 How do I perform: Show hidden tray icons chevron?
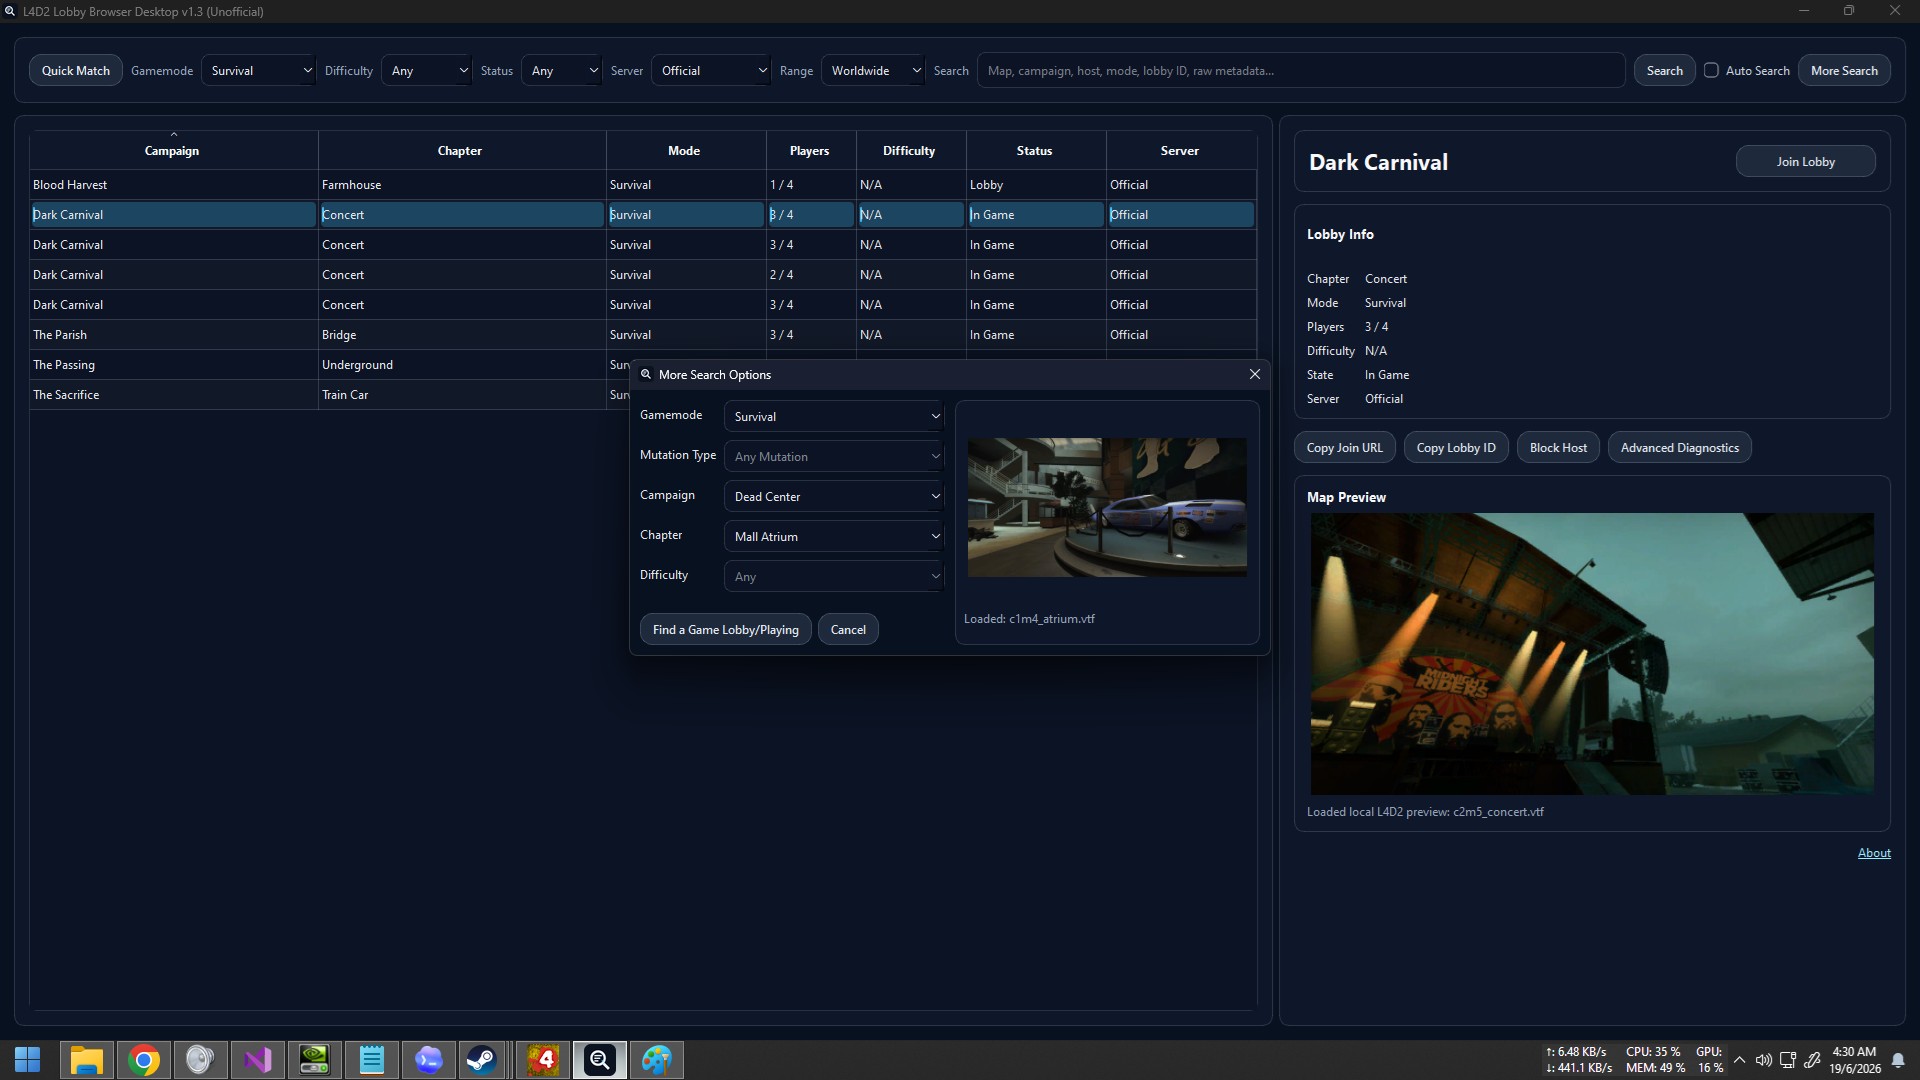(x=1740, y=1060)
